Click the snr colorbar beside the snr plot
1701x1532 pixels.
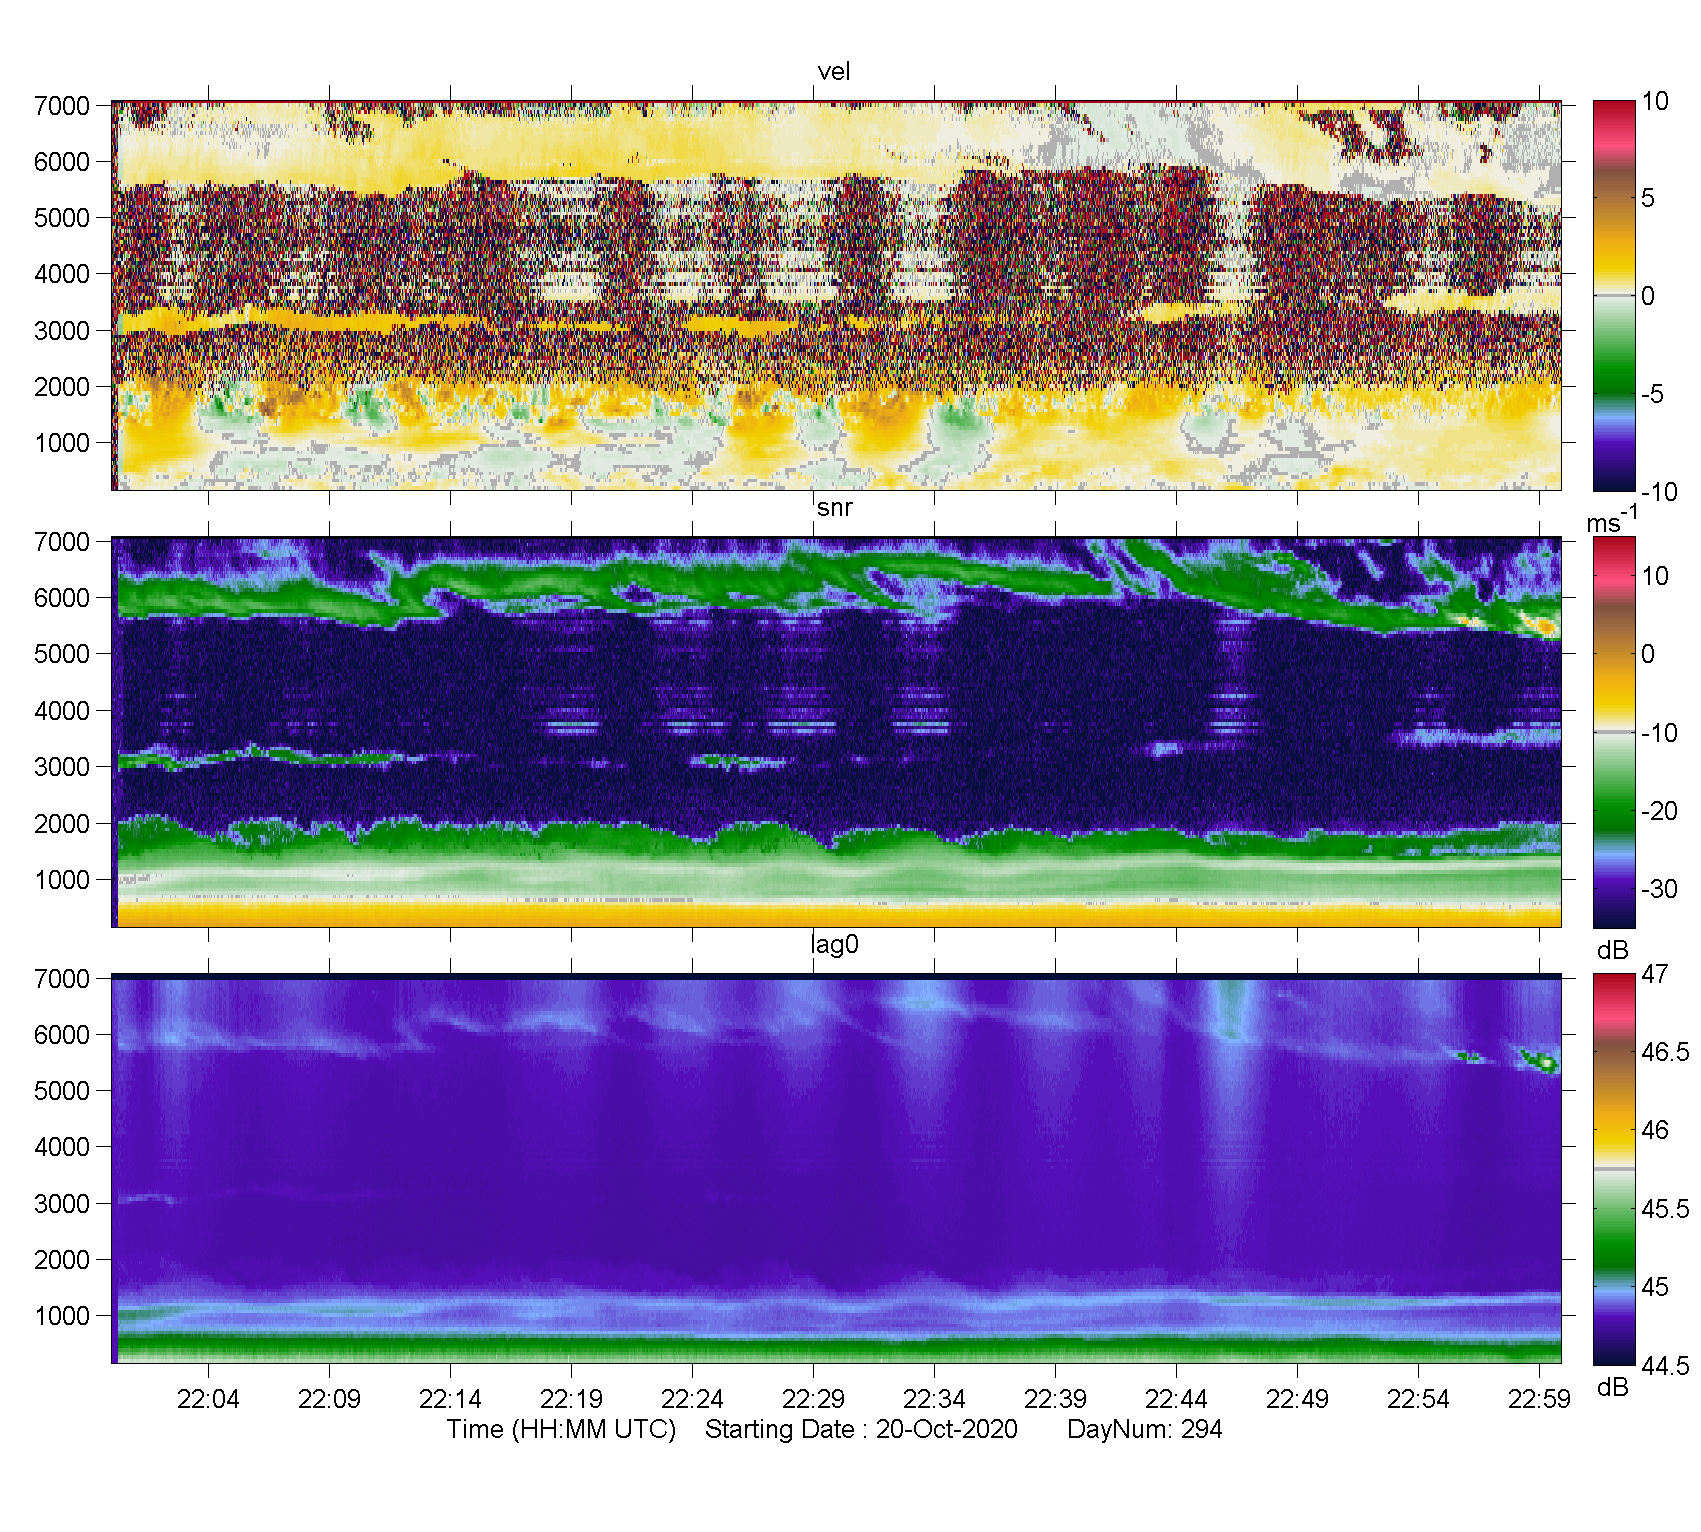click(1614, 733)
